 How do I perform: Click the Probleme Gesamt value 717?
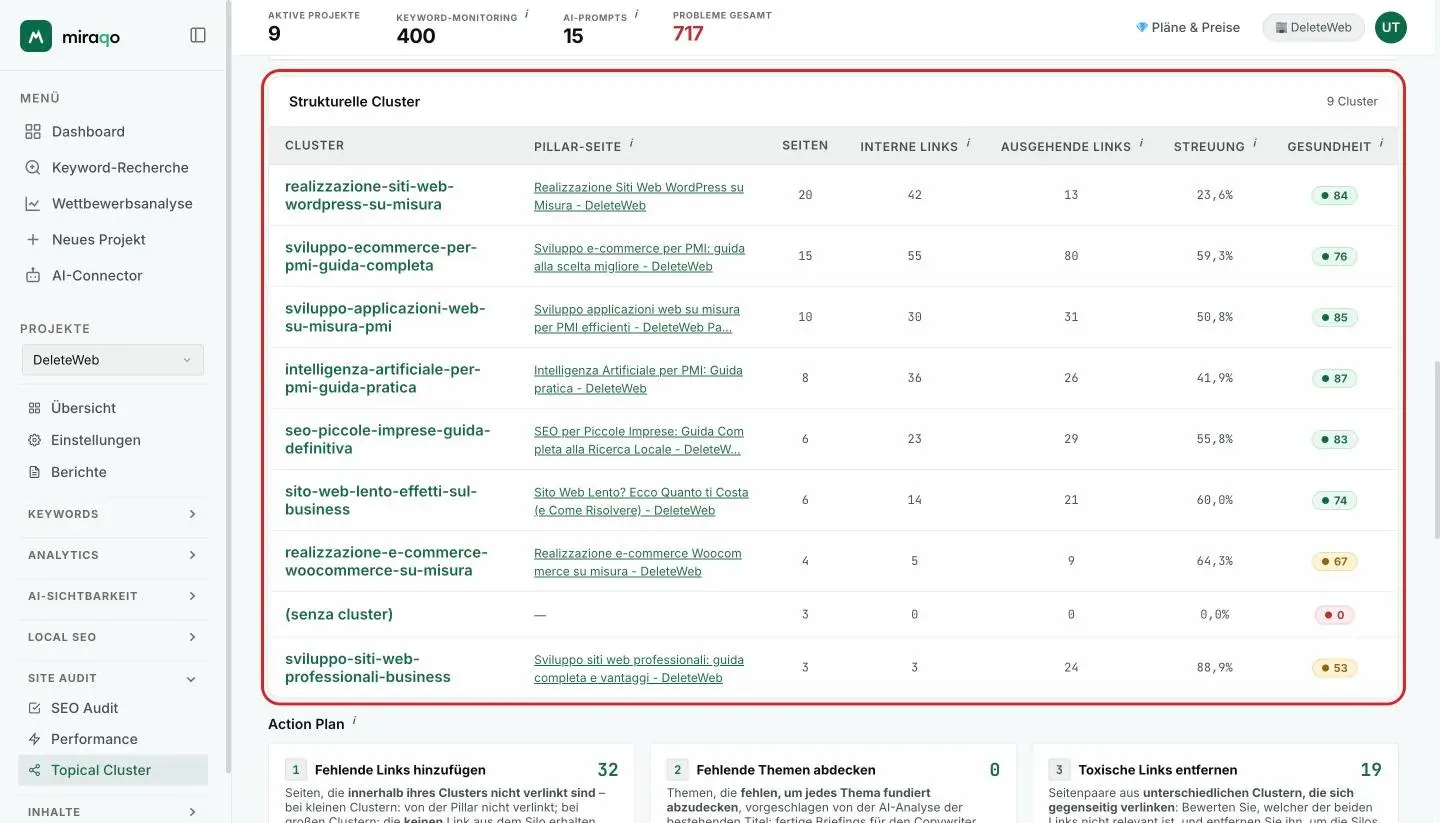coord(688,34)
